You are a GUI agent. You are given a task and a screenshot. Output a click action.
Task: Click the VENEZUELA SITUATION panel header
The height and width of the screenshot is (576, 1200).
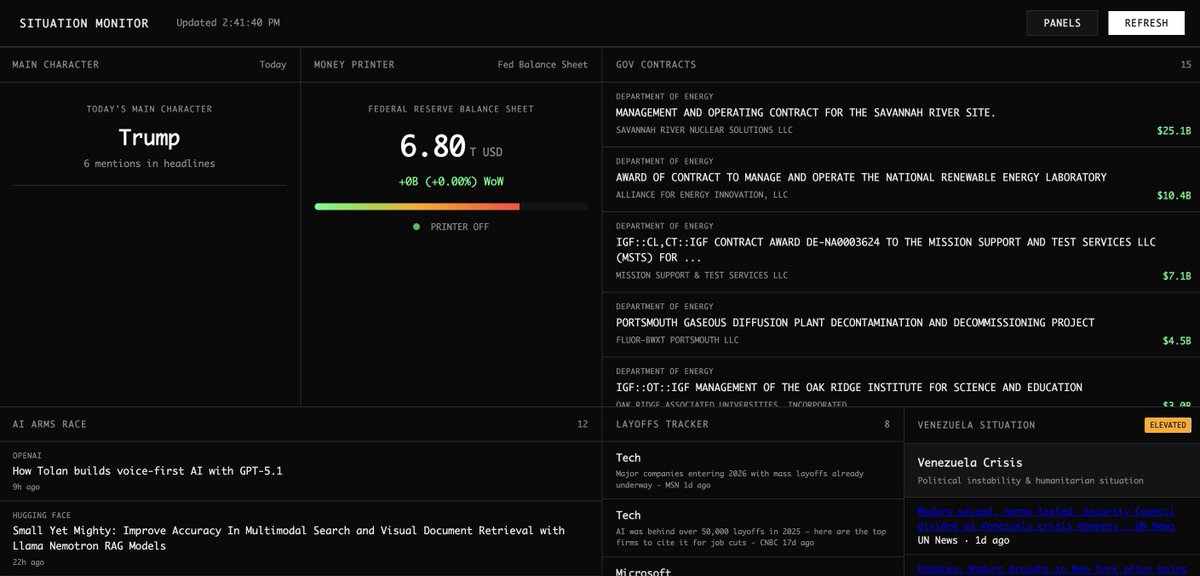click(976, 425)
